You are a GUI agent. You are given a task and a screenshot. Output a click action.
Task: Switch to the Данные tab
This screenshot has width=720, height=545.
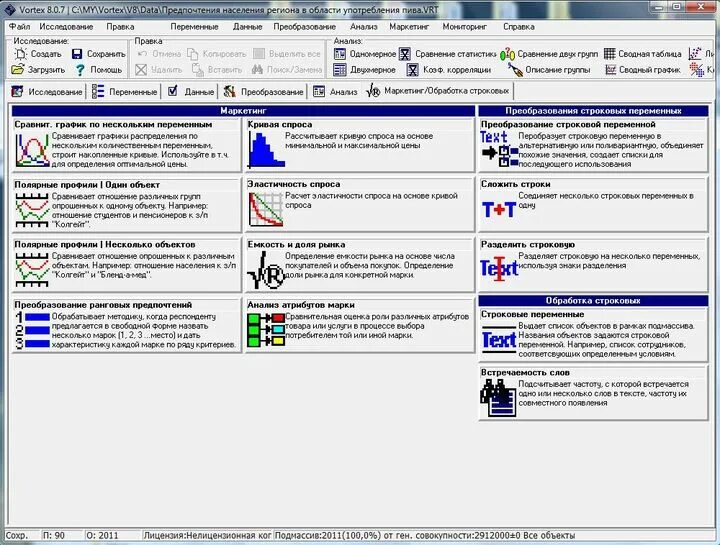tap(191, 91)
